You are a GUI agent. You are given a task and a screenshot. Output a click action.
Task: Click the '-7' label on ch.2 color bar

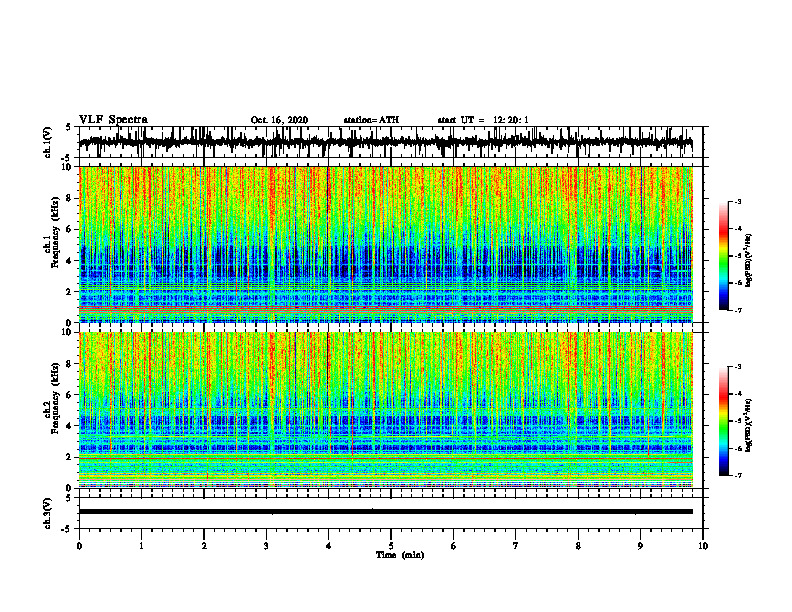tap(738, 475)
